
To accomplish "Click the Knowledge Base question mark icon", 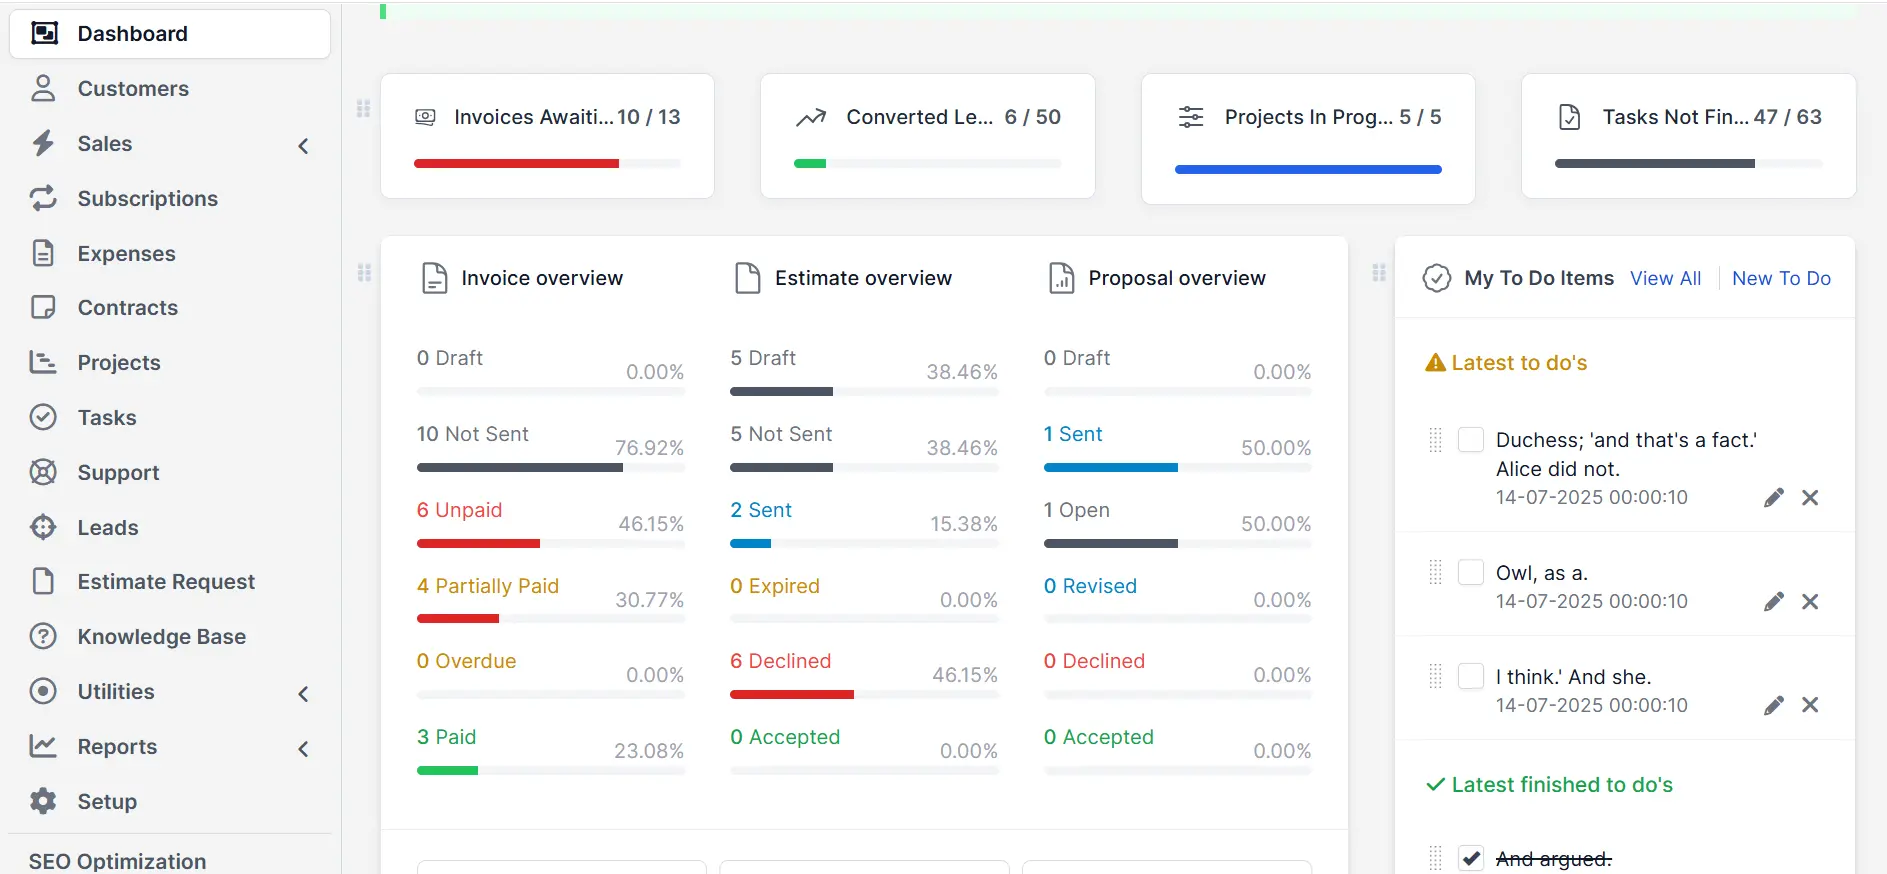I will 43,636.
